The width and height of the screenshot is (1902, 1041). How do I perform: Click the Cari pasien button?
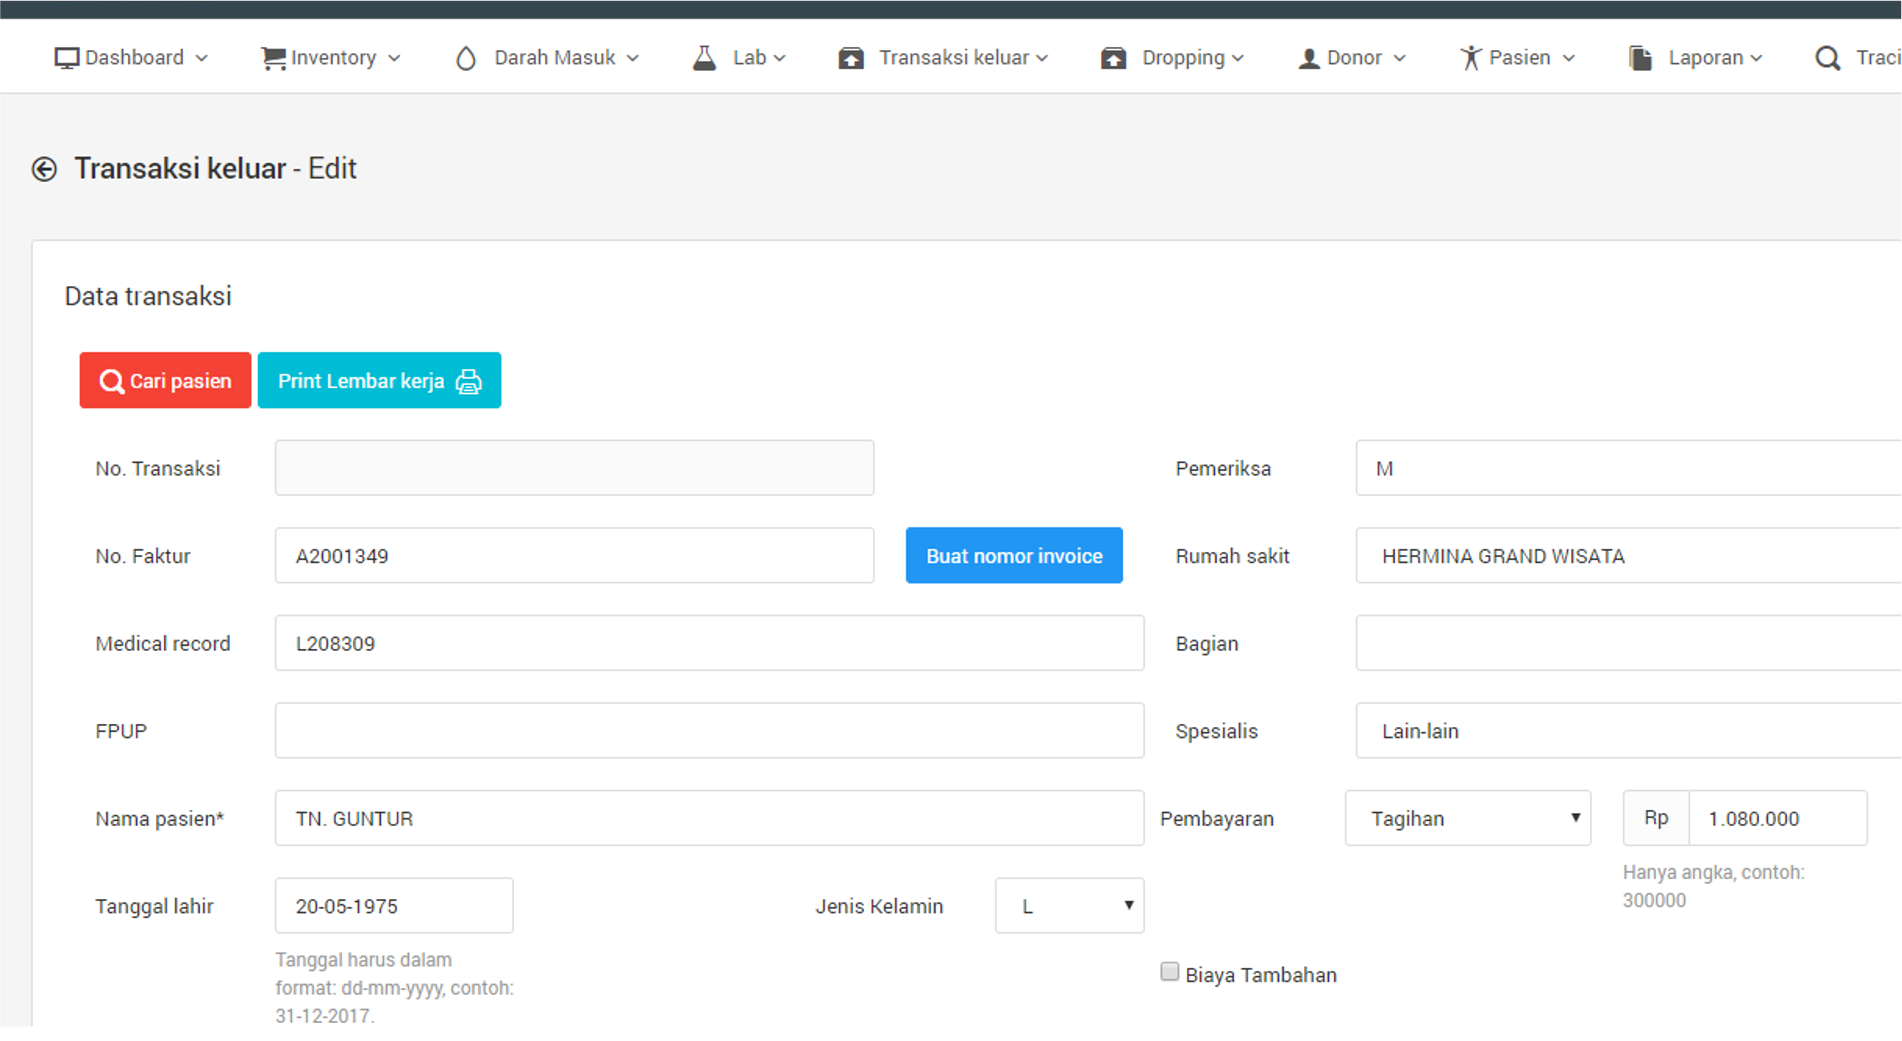[x=164, y=380]
